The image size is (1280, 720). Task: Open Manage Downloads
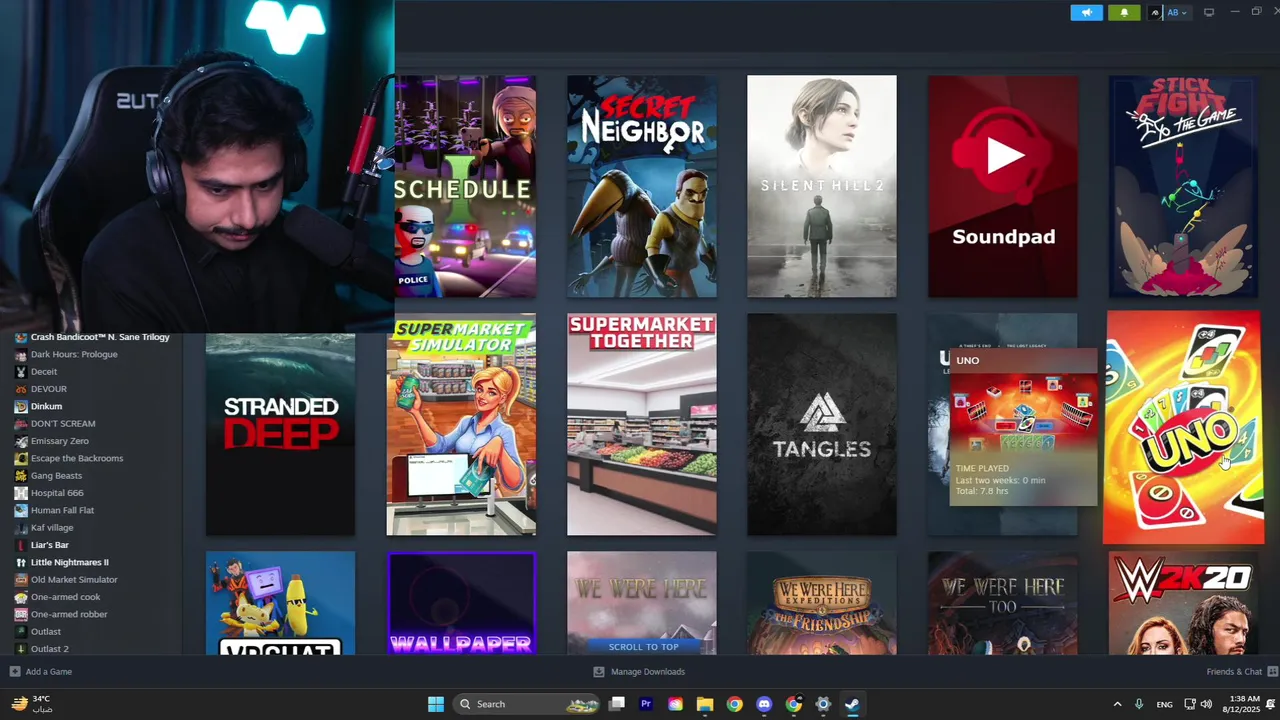pyautogui.click(x=639, y=672)
